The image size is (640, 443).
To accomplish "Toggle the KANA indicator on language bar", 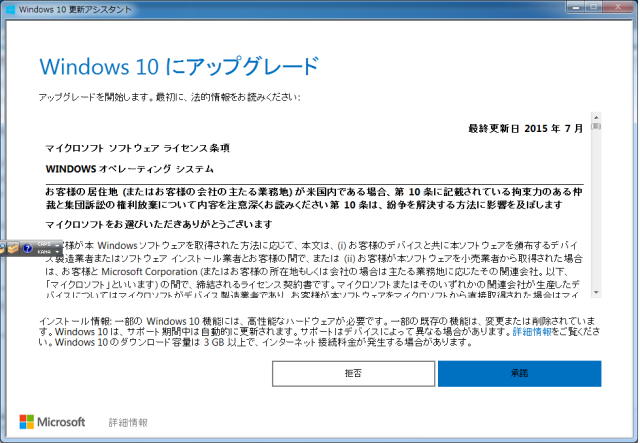I will tap(44, 252).
